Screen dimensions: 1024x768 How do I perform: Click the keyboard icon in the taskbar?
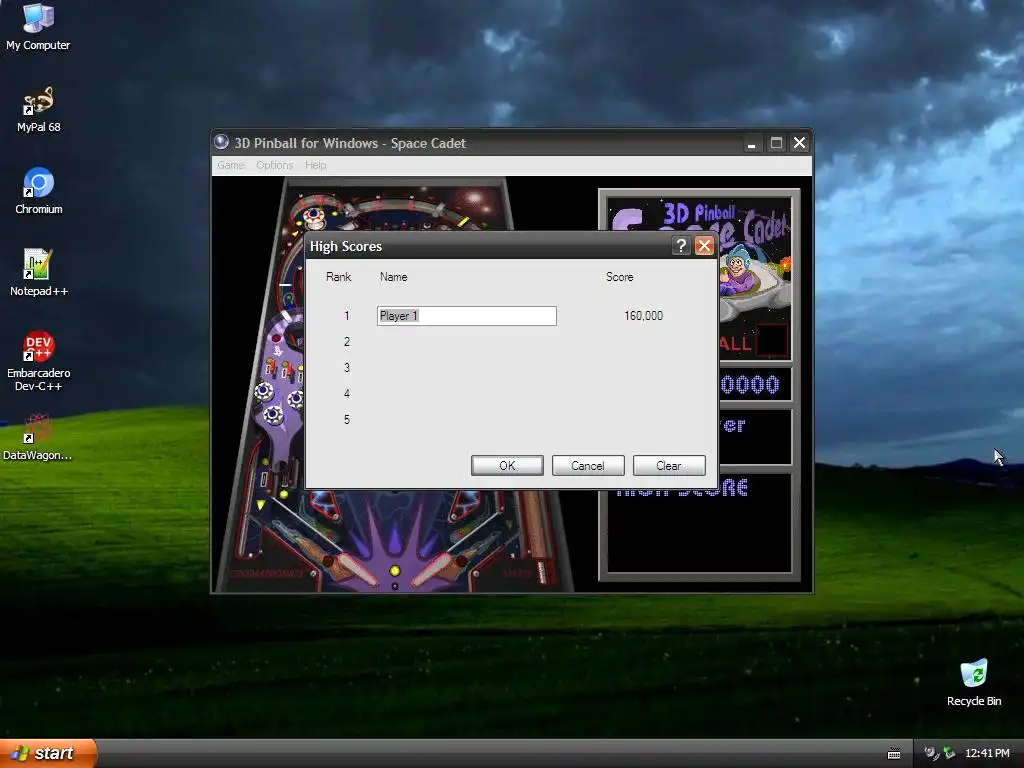[894, 754]
